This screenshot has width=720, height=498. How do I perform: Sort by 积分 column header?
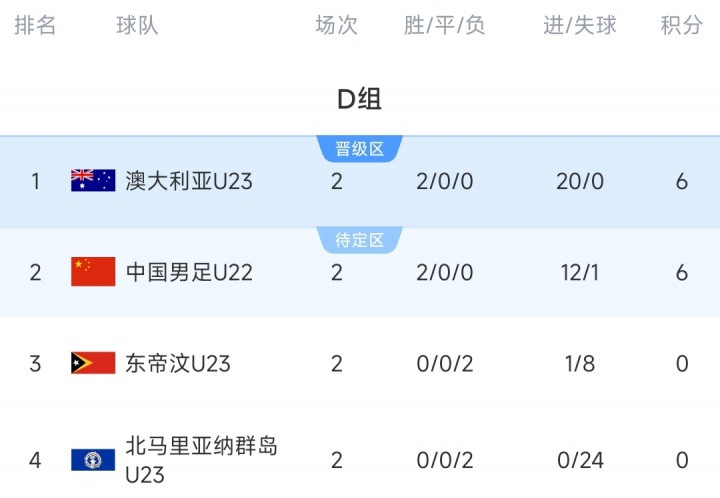(682, 26)
